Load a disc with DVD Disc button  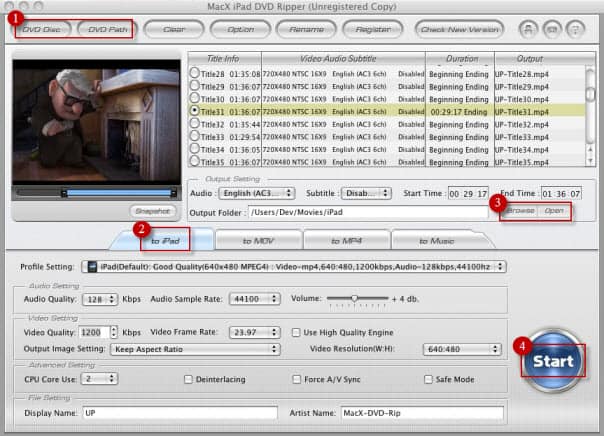click(42, 29)
